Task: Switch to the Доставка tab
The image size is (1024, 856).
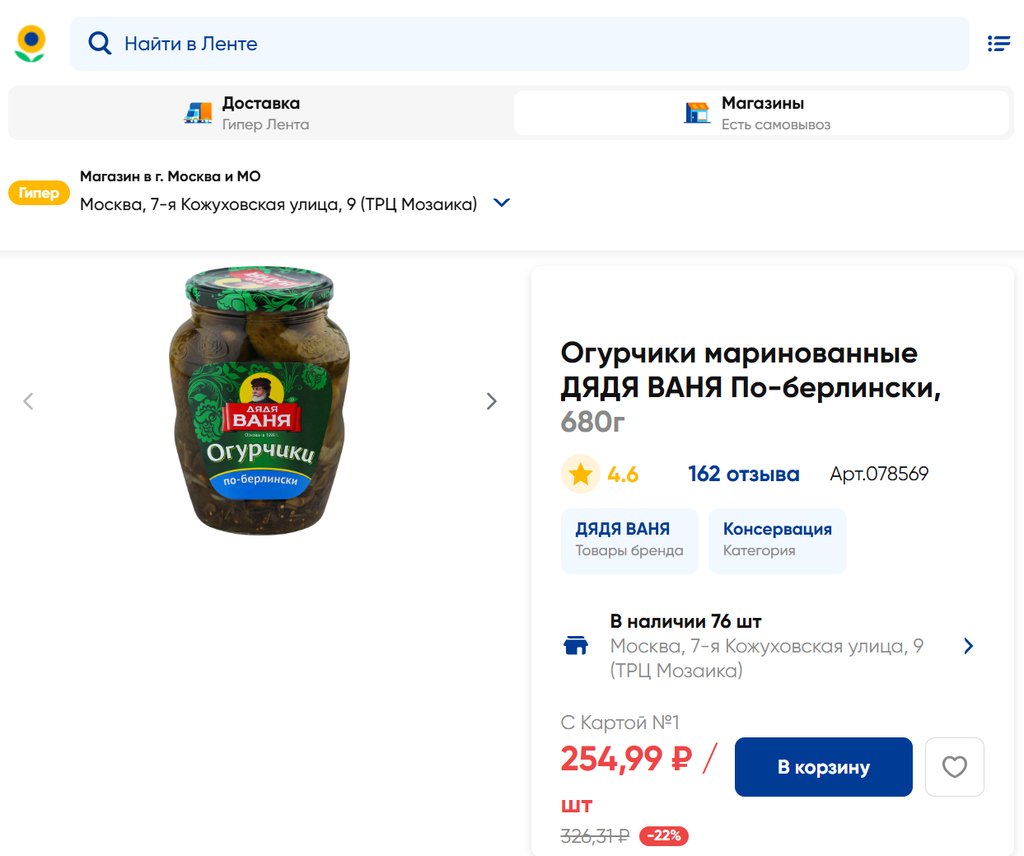Action: (x=260, y=113)
